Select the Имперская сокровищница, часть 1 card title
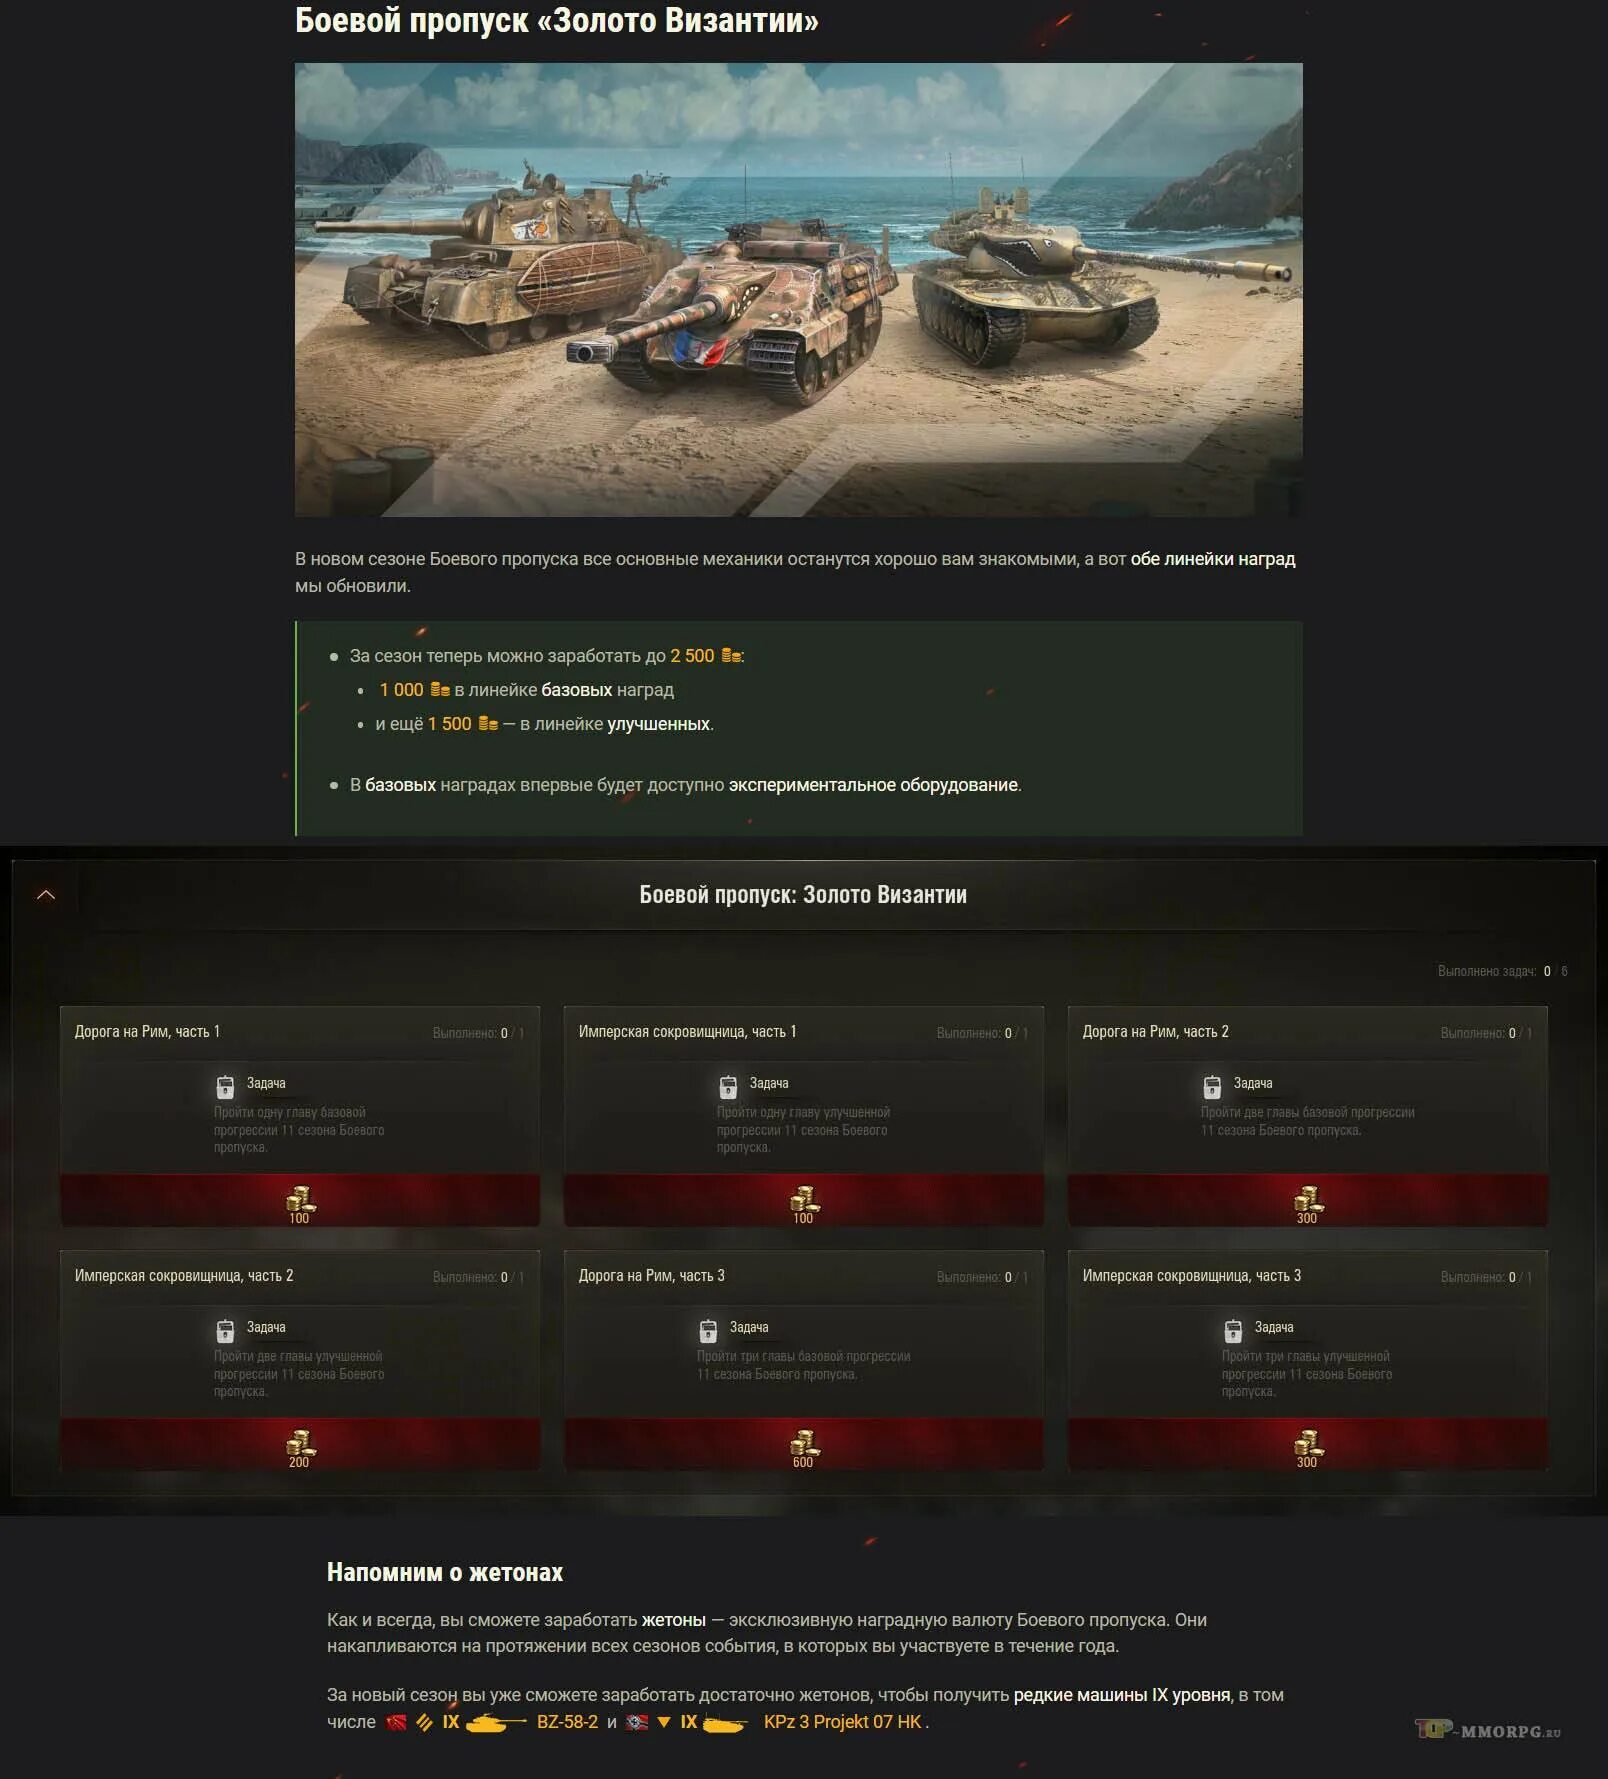Viewport: 1608px width, 1779px height. (x=687, y=1031)
